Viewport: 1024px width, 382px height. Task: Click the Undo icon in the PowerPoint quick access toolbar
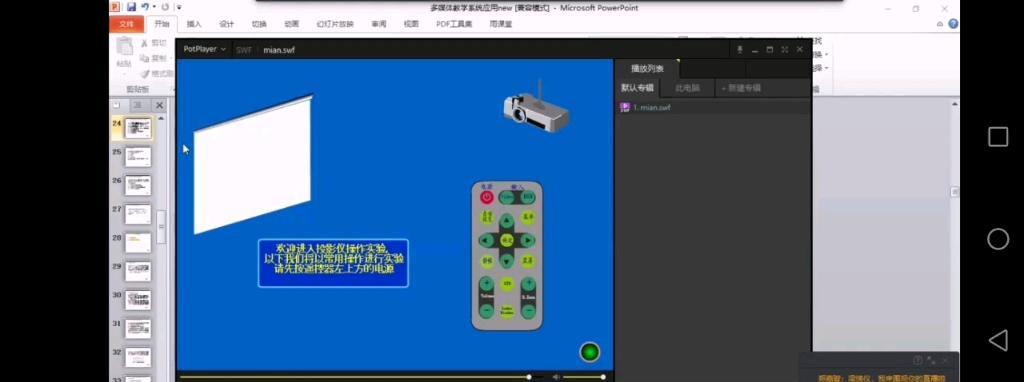pyautogui.click(x=145, y=7)
